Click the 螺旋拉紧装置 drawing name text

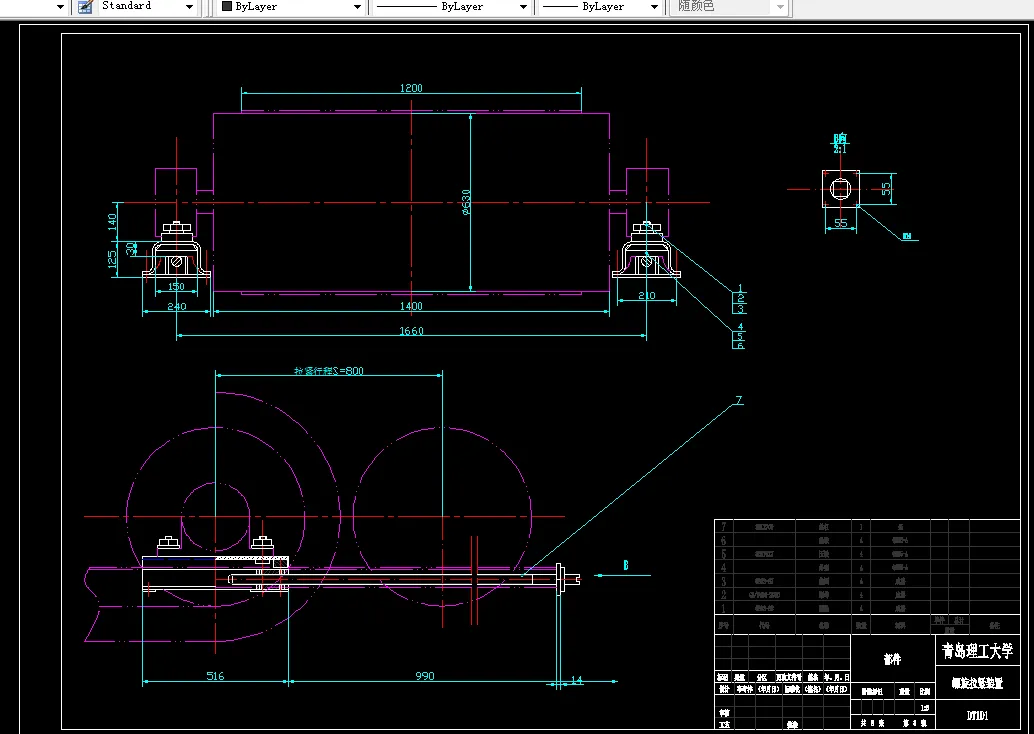977,684
